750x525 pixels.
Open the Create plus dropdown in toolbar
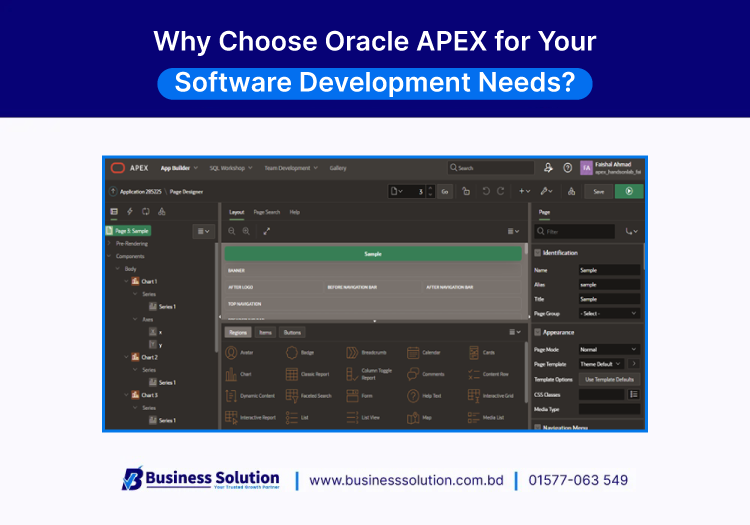(524, 191)
